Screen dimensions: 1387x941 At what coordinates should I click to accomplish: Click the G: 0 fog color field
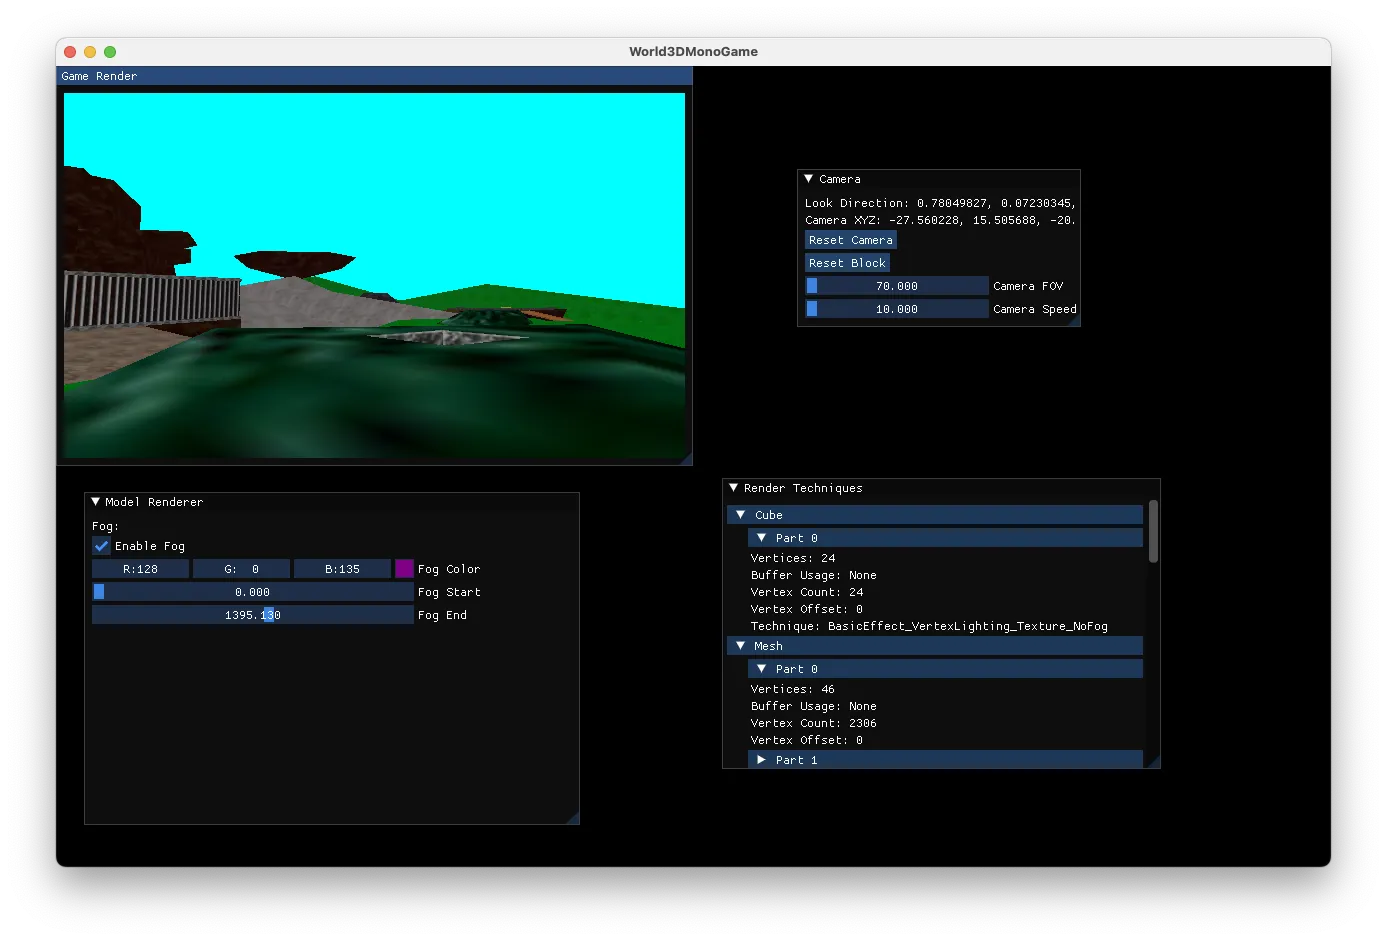[241, 569]
